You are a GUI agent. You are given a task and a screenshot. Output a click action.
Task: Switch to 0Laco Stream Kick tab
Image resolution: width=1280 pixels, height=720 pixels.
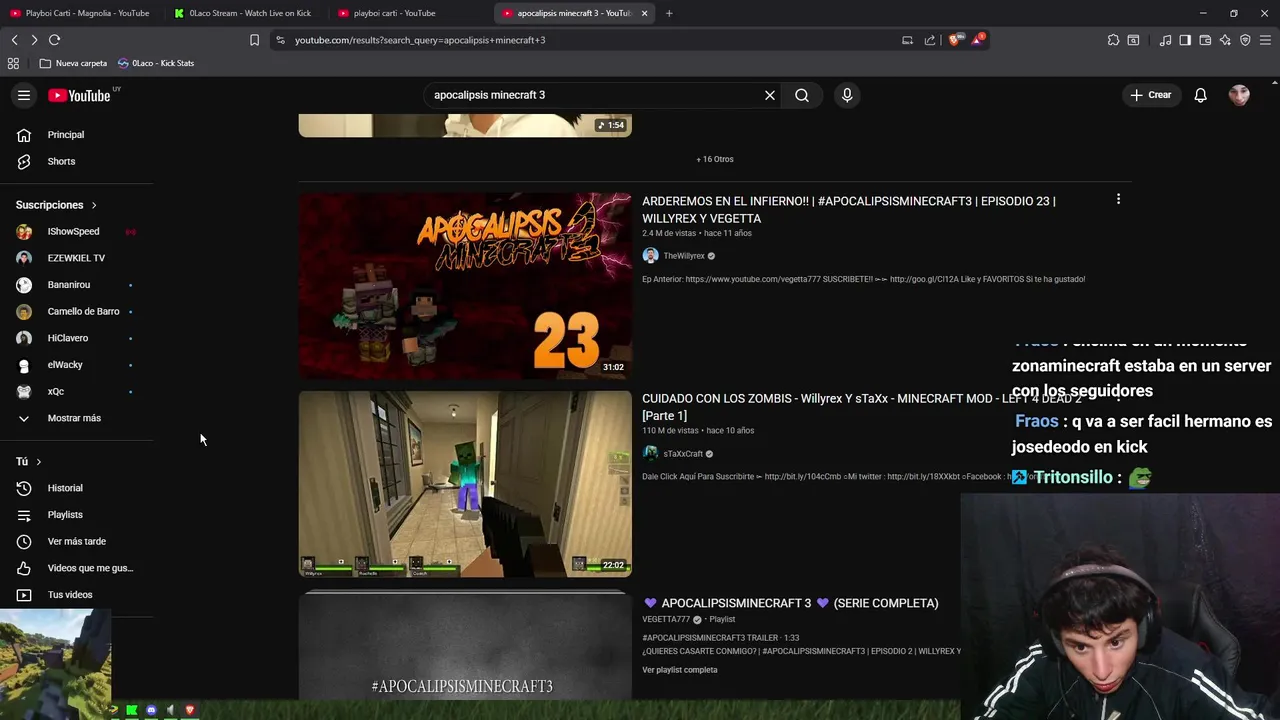(243, 13)
